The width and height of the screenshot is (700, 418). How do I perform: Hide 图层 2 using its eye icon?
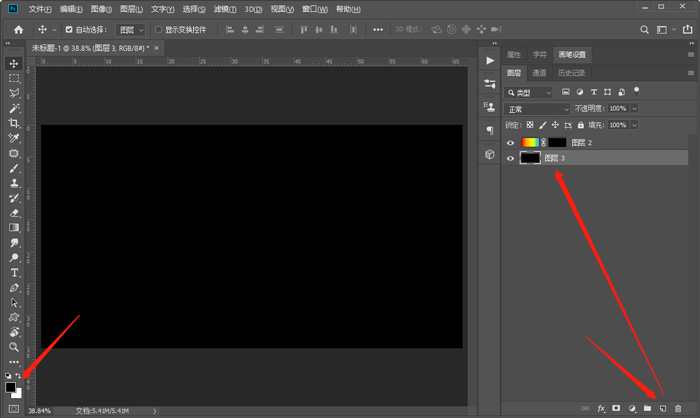(511, 143)
